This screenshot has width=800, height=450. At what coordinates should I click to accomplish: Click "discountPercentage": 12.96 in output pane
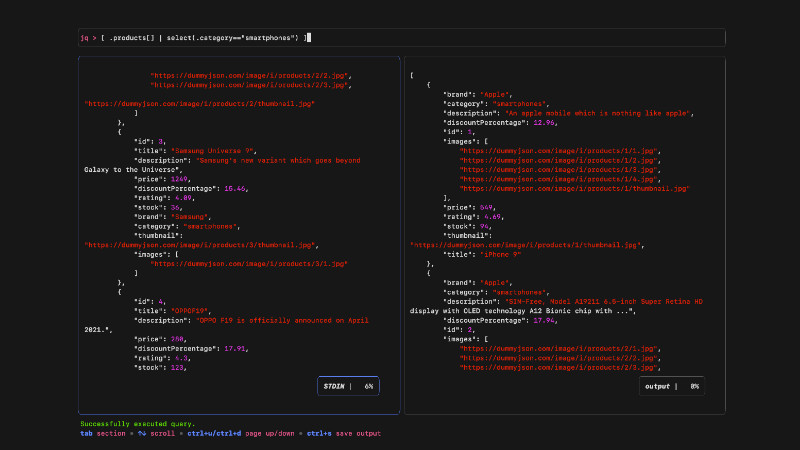coord(501,122)
